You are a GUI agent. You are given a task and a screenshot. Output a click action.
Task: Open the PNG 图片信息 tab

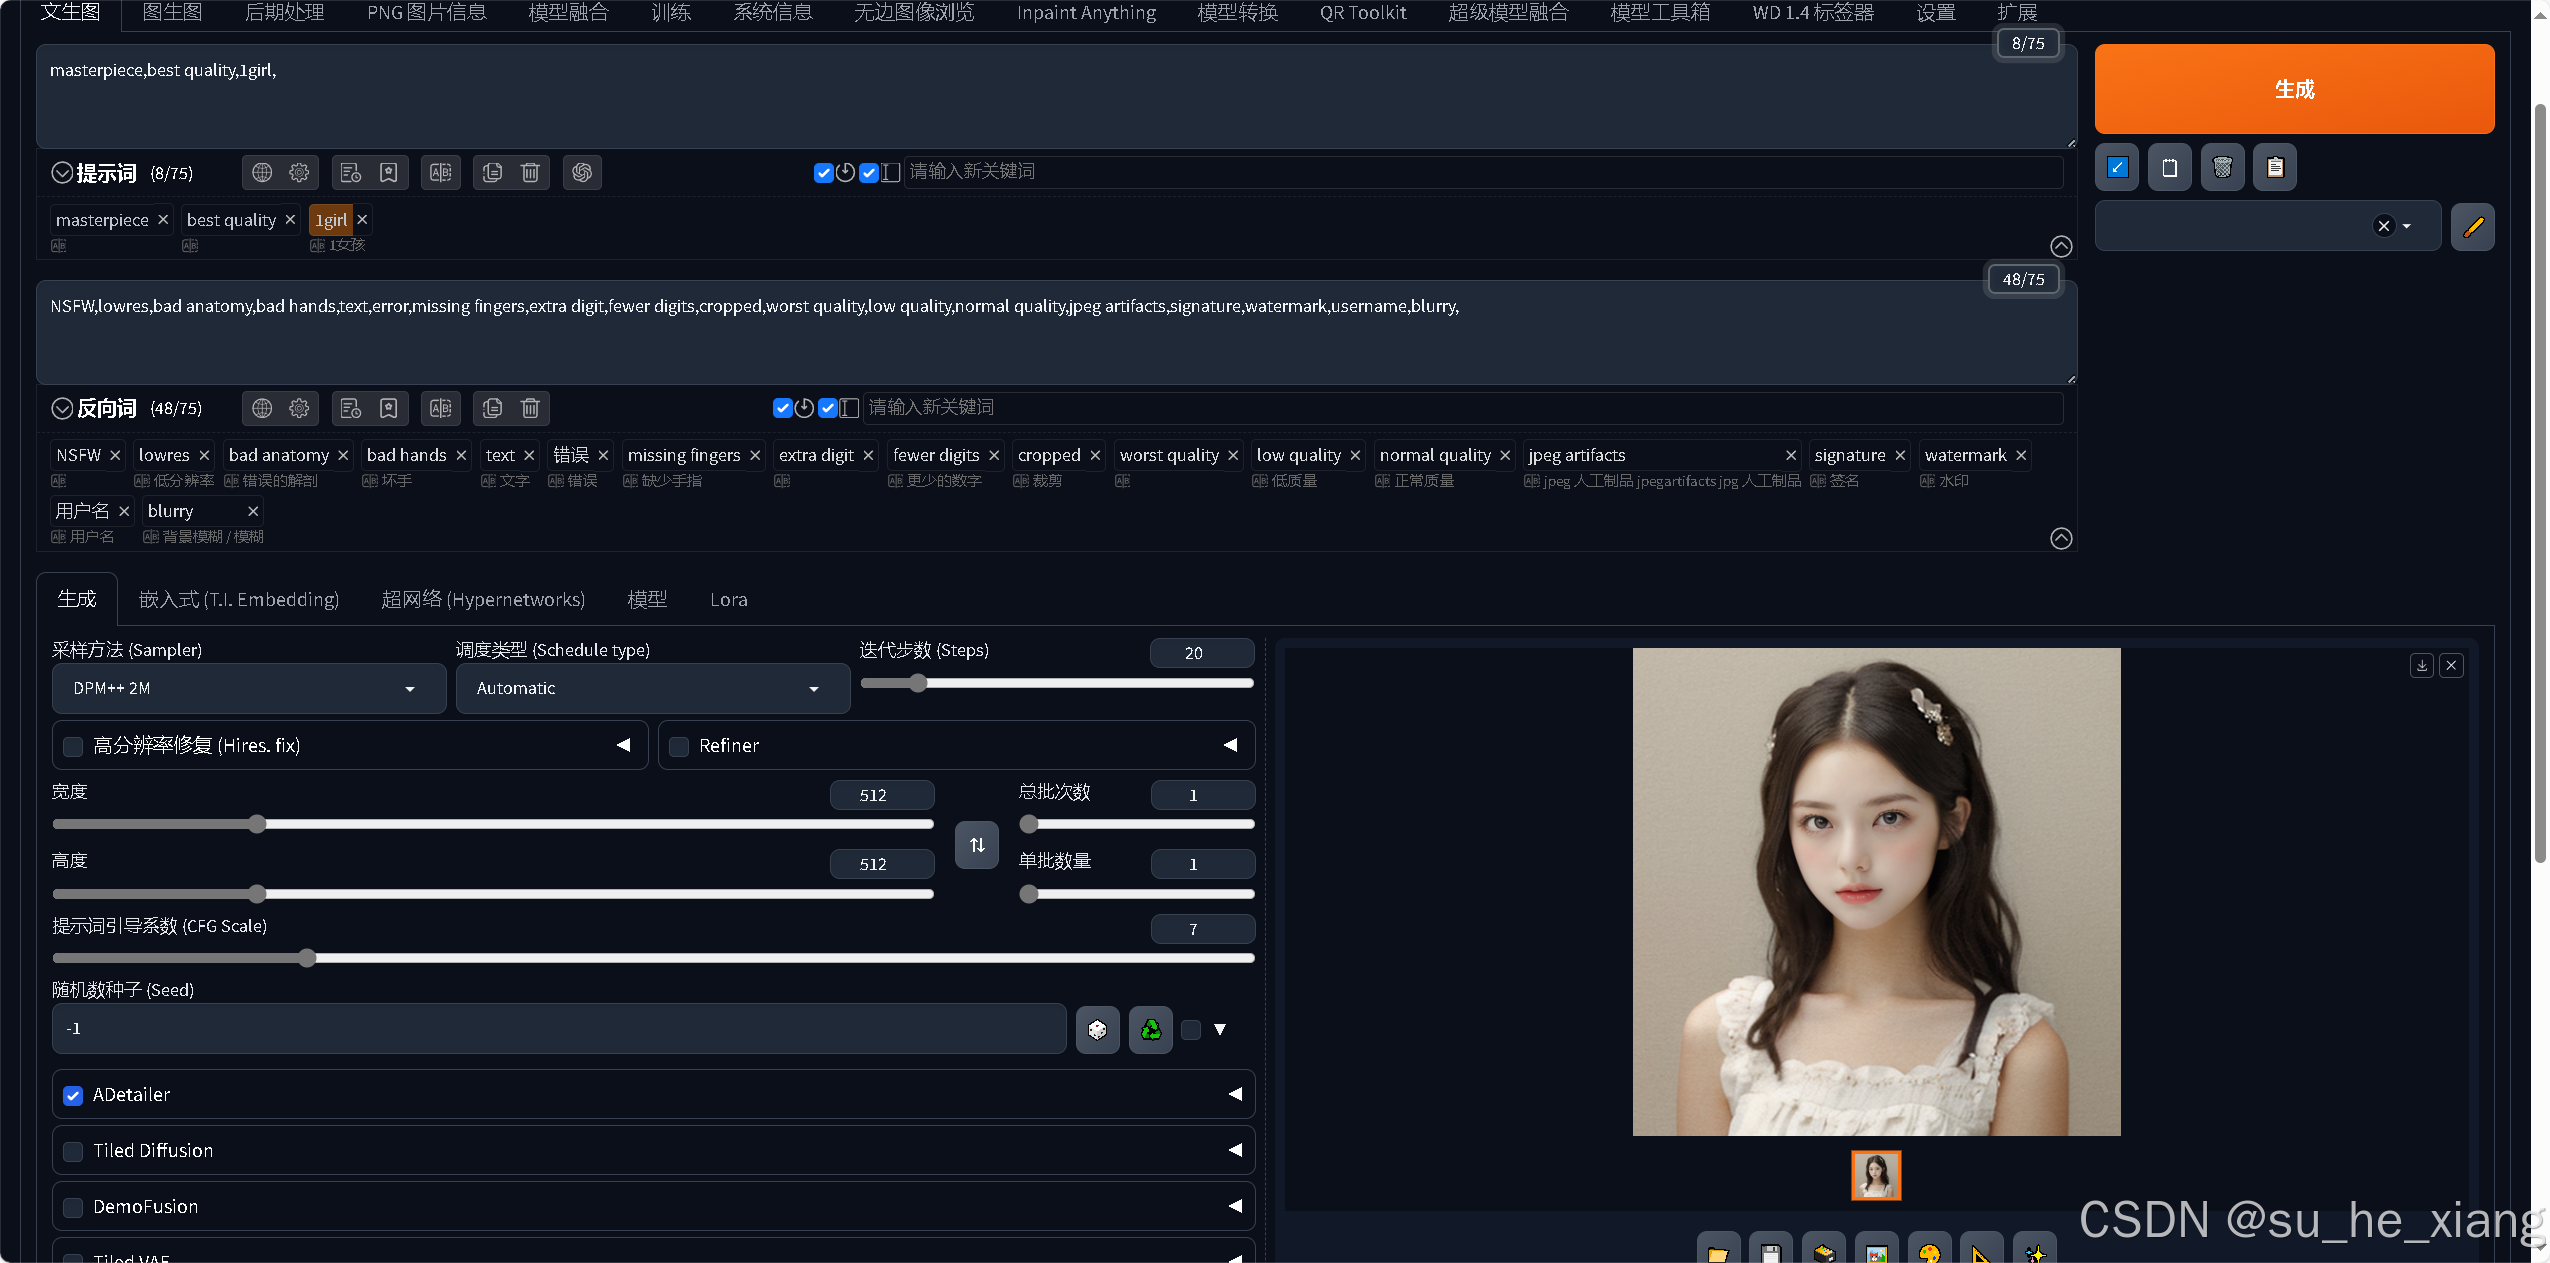pyautogui.click(x=426, y=13)
